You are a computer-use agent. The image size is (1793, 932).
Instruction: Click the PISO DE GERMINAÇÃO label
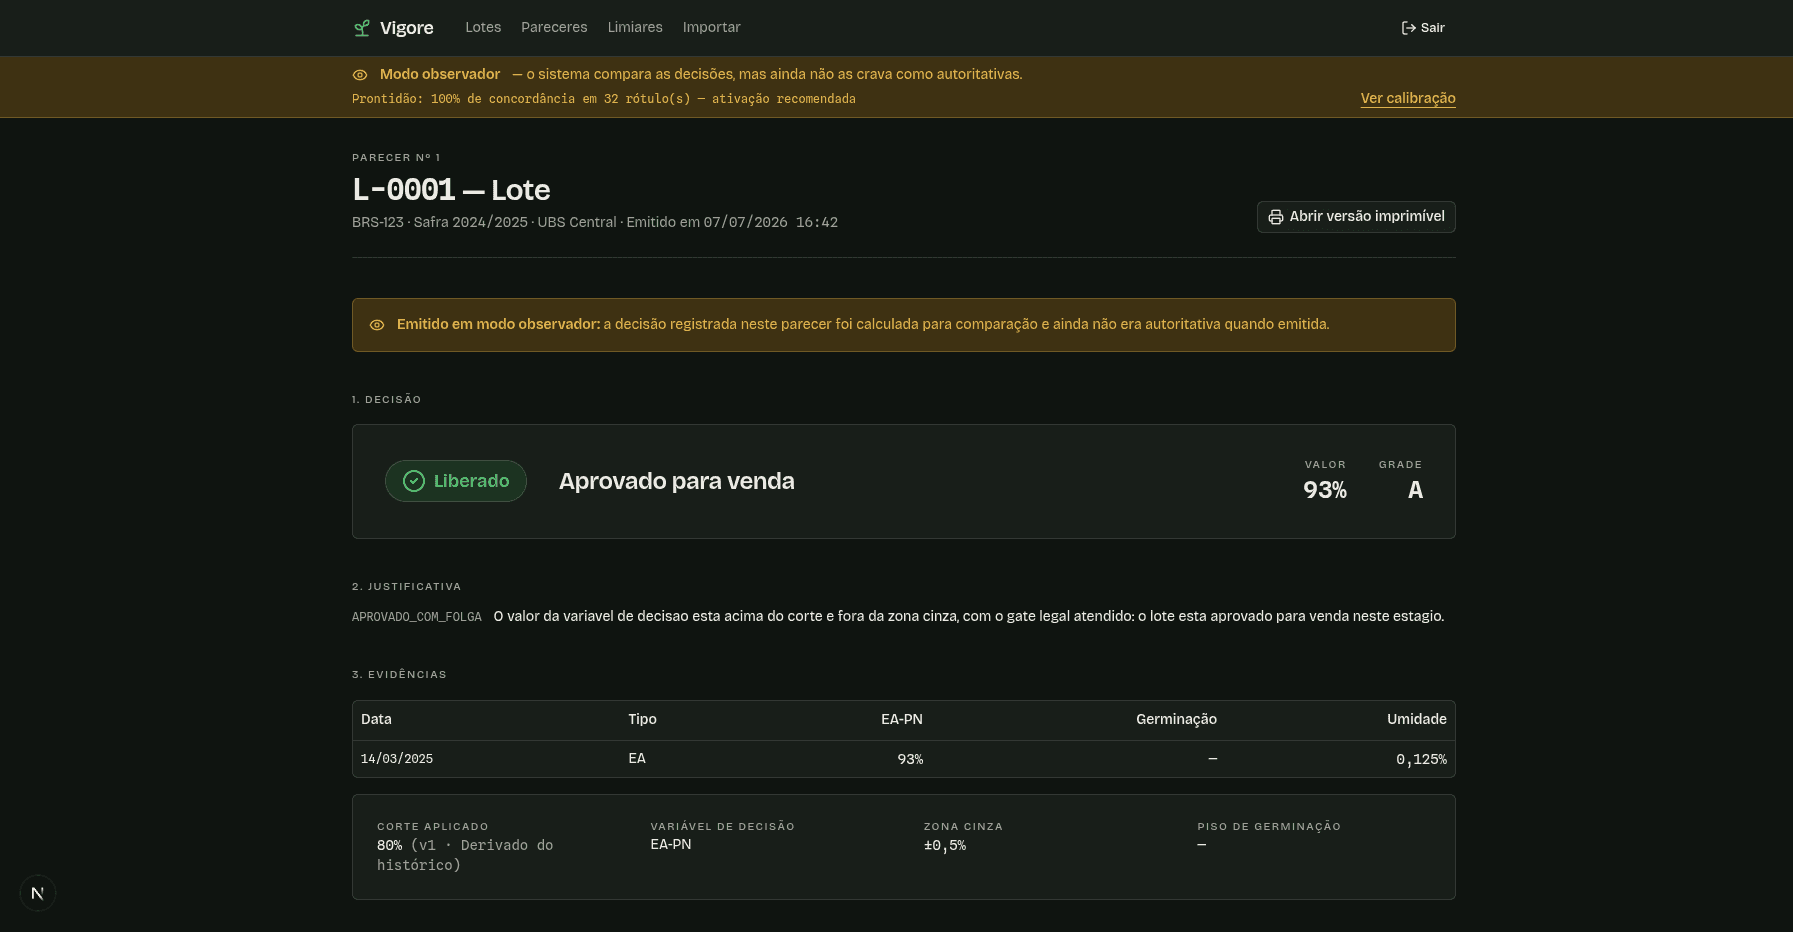coord(1269,827)
